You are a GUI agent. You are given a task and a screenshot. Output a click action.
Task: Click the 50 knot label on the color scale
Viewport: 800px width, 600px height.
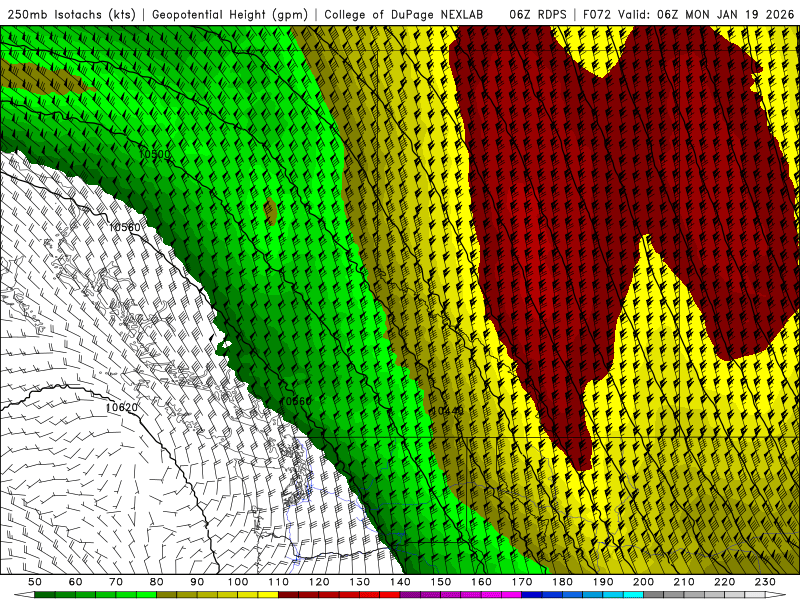34,582
